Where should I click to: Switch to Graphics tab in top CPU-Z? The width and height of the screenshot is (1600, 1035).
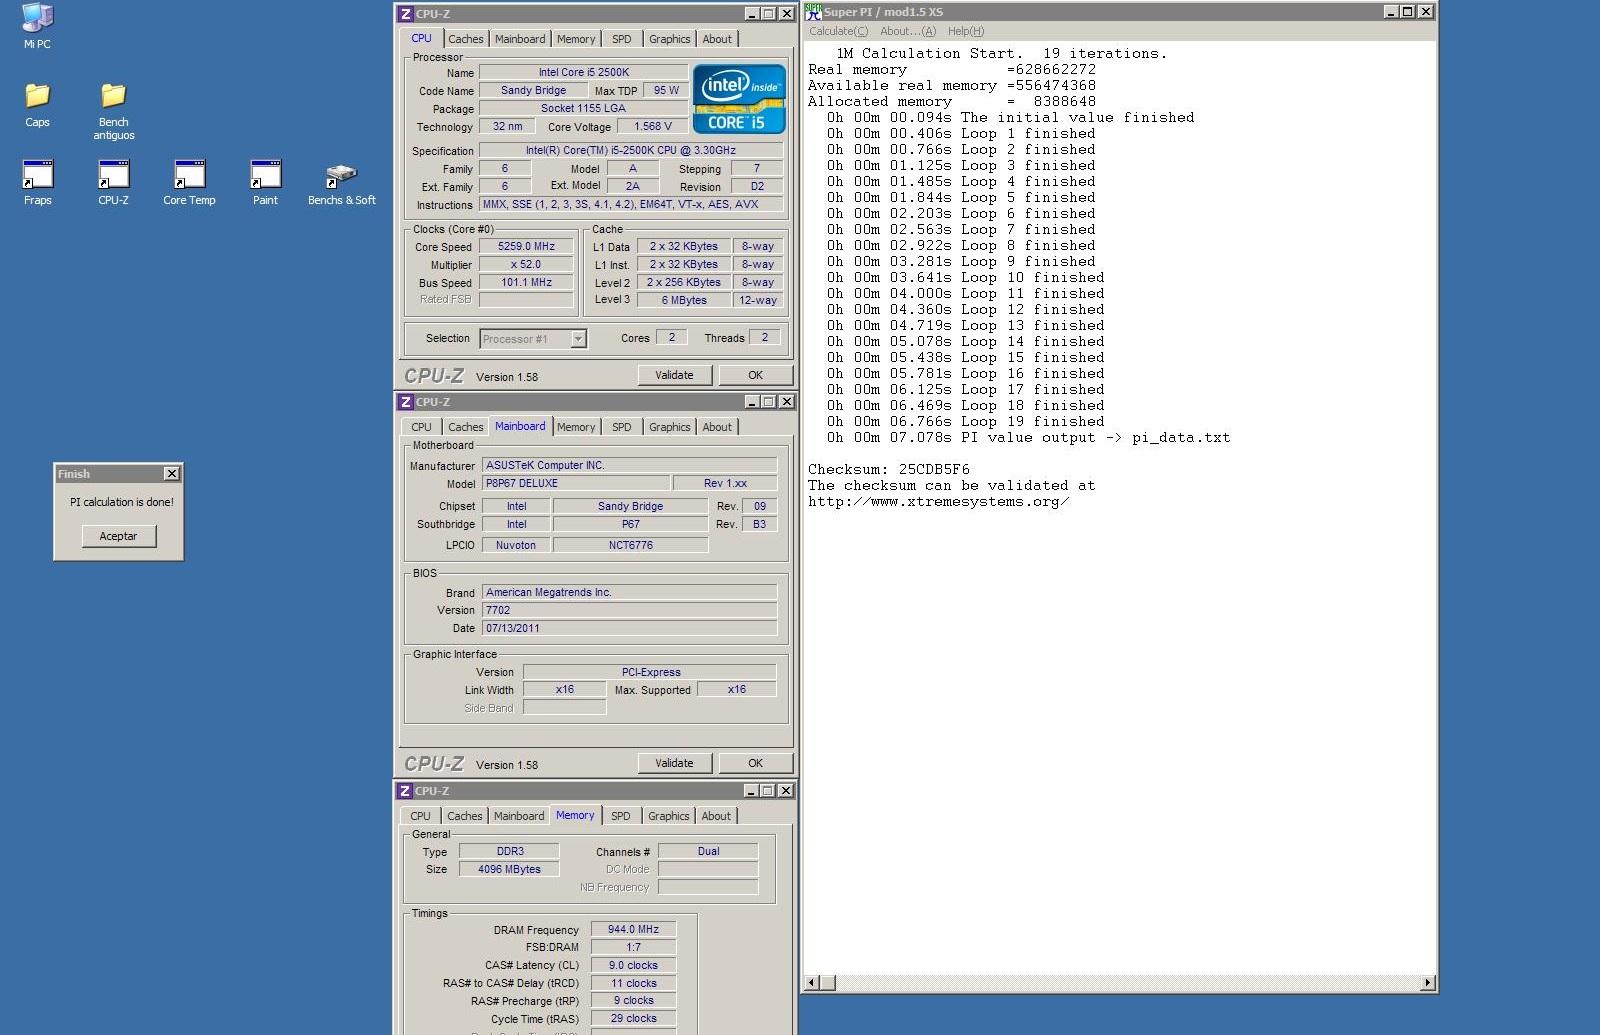click(669, 39)
